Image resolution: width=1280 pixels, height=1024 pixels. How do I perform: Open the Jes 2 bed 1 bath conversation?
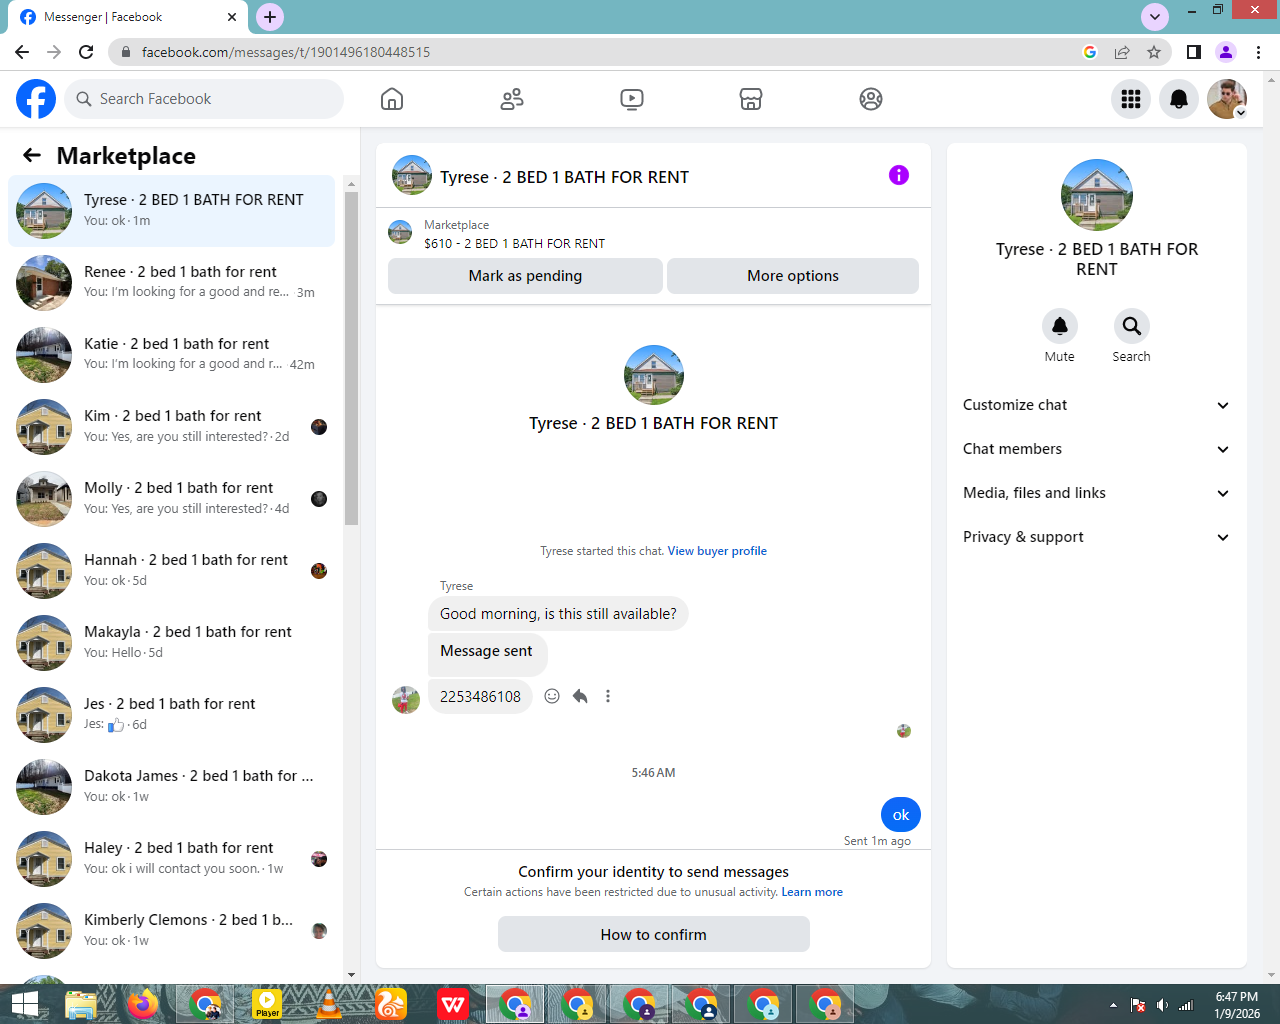pyautogui.click(x=172, y=714)
